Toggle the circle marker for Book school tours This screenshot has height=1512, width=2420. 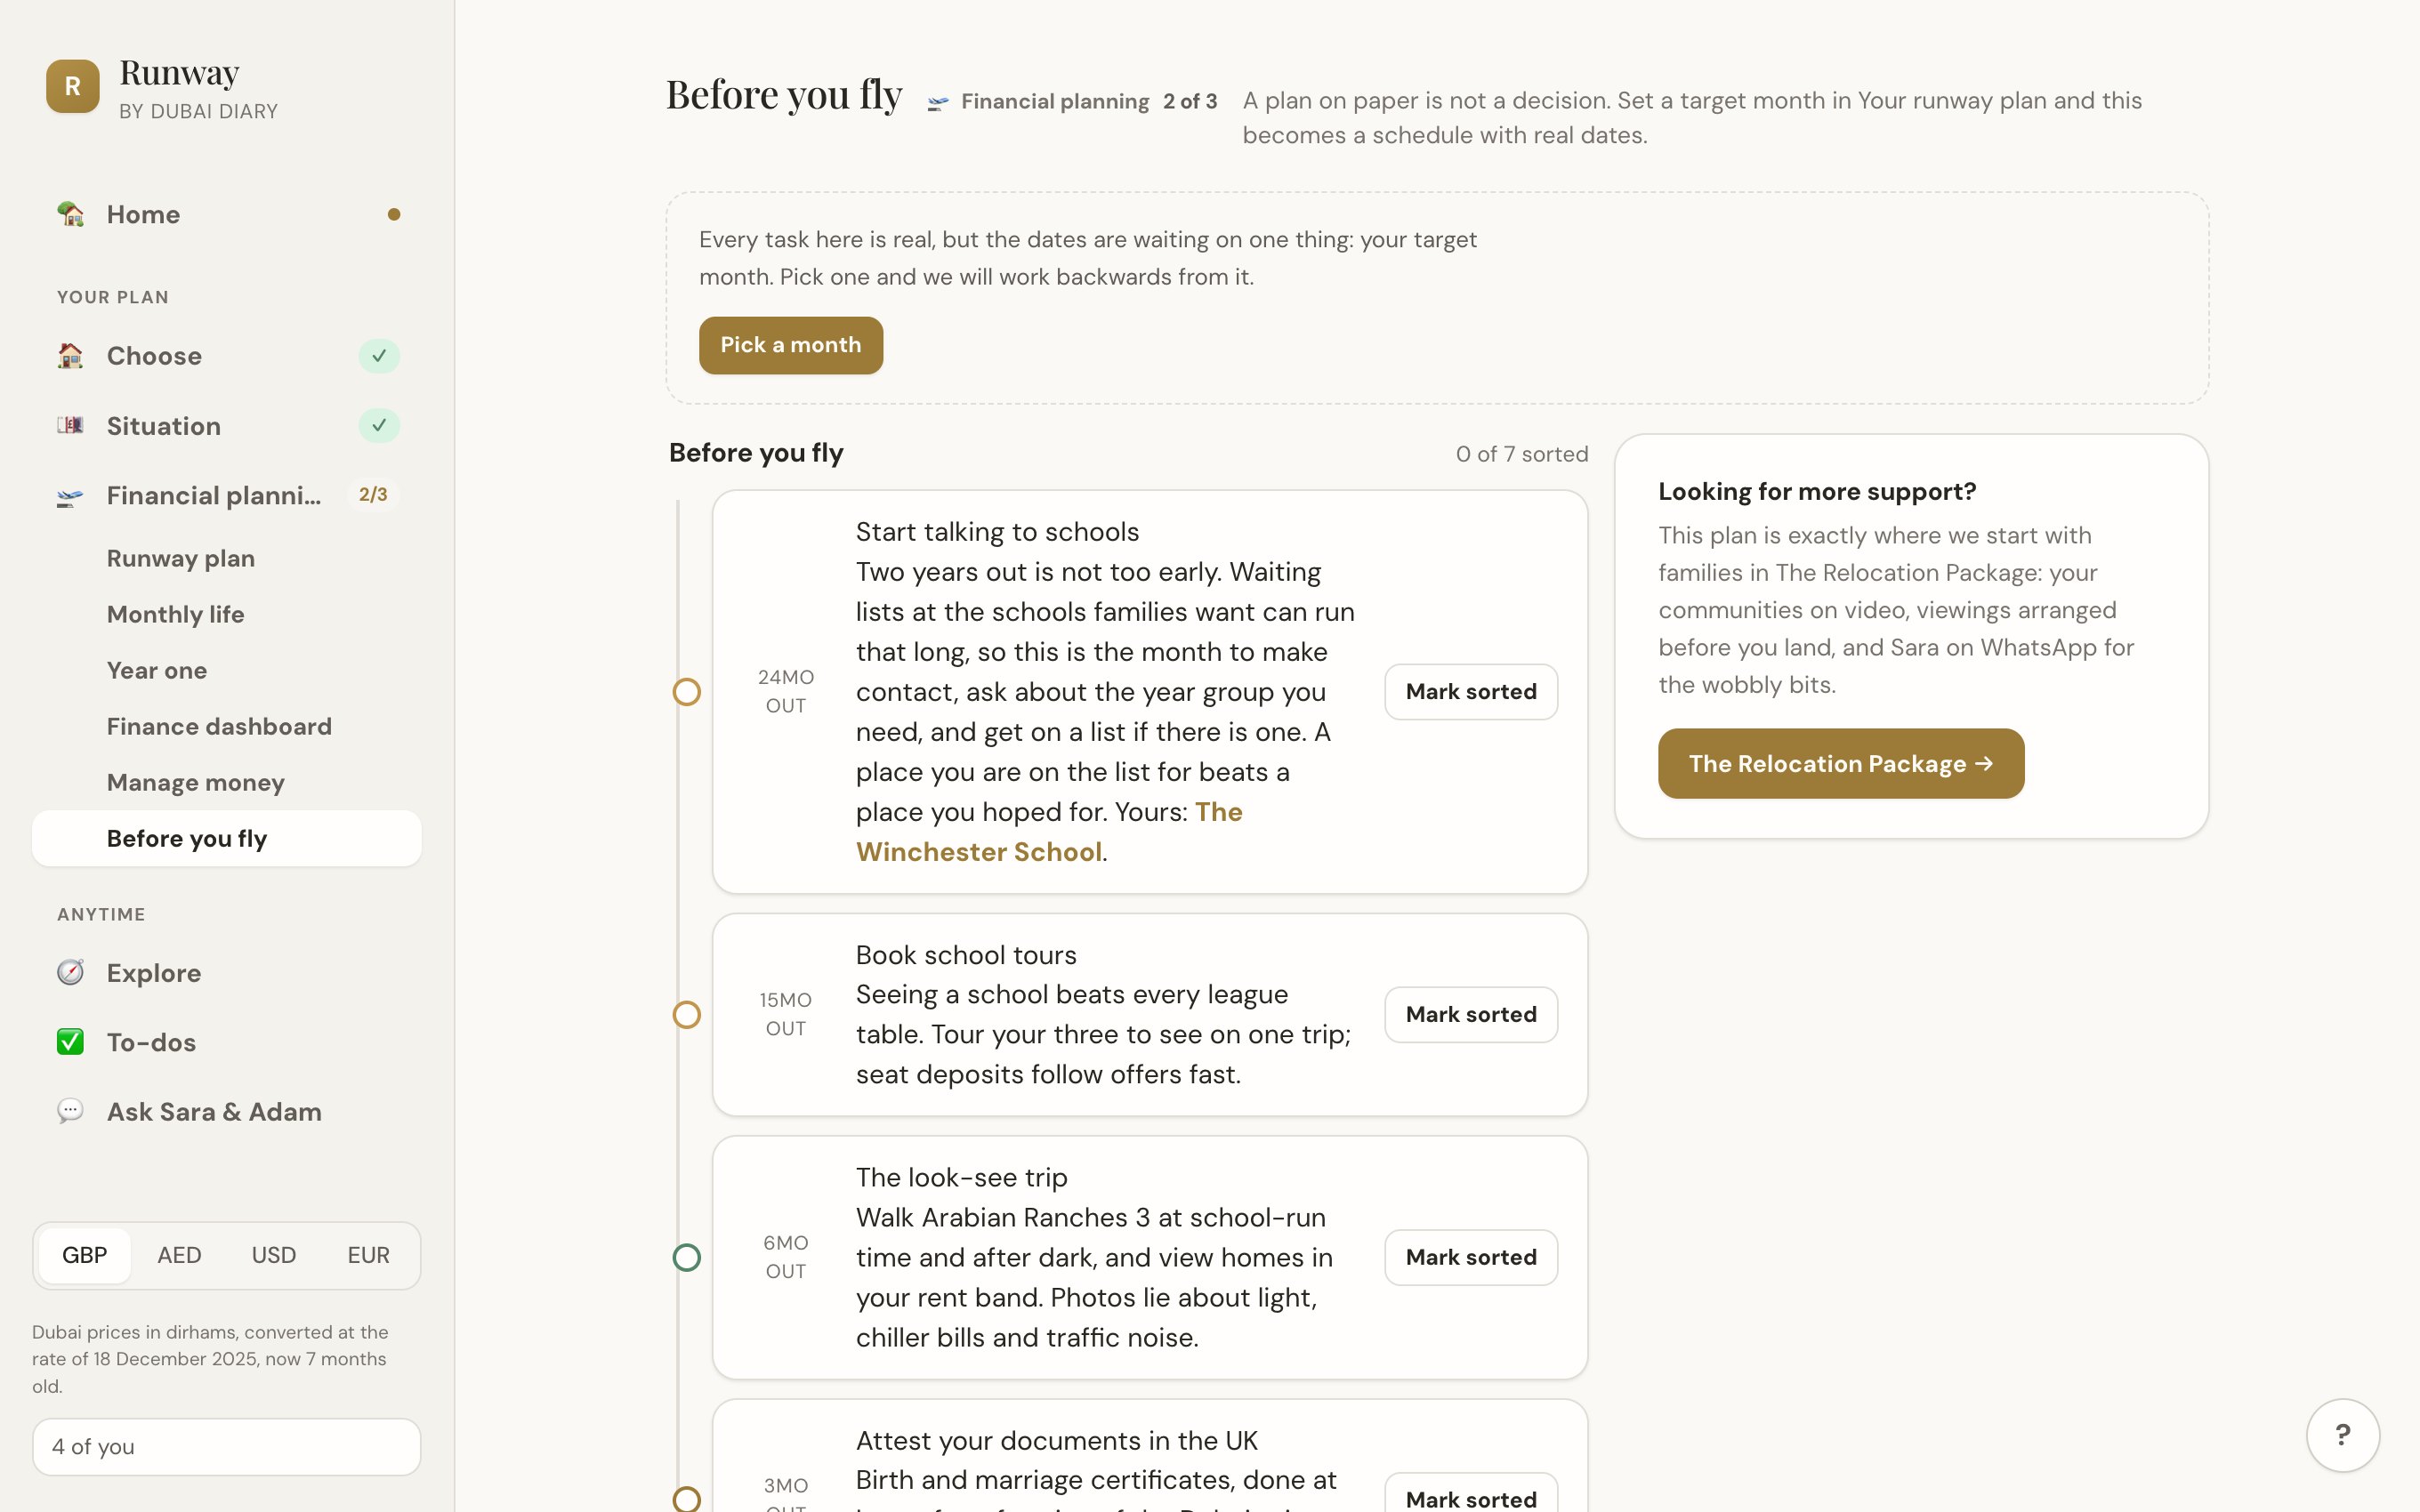687,1015
